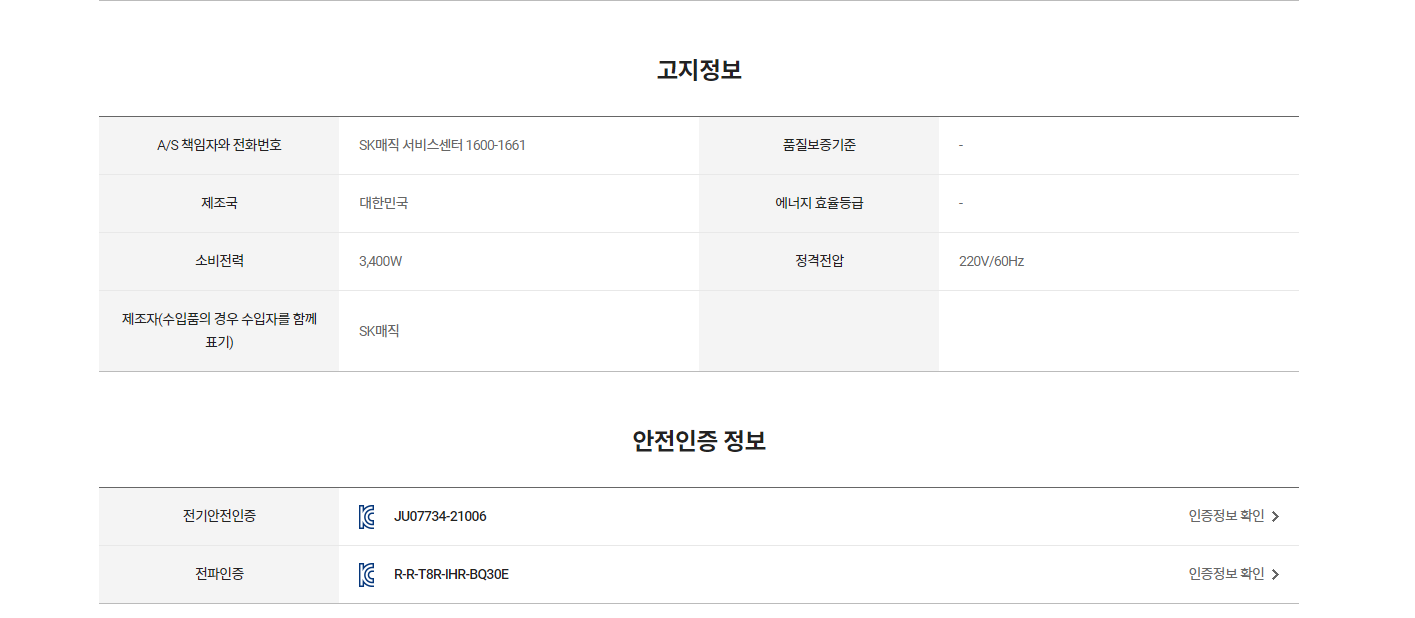Screen dimensions: 1415x618
Task: Click SK매직 서비스센터 1600-1661 phone text
Action: 442,145
